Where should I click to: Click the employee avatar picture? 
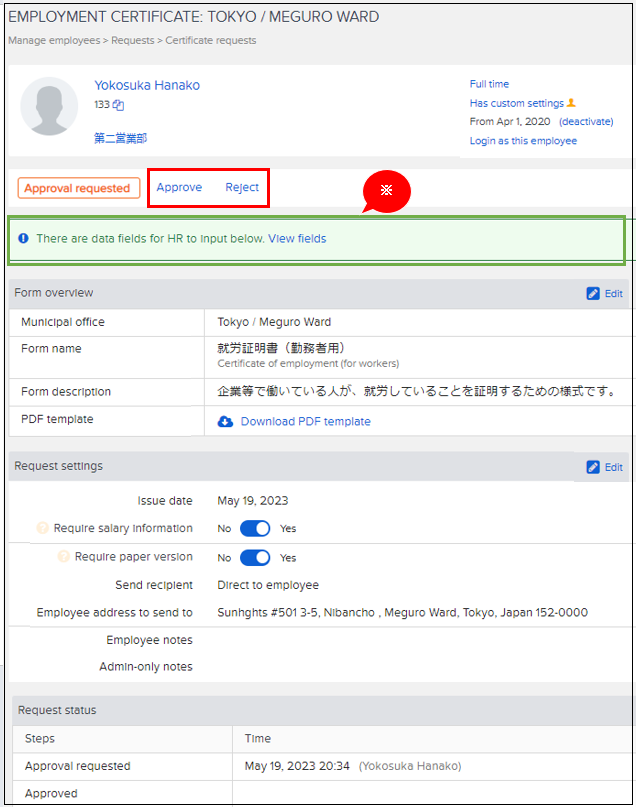tap(49, 106)
